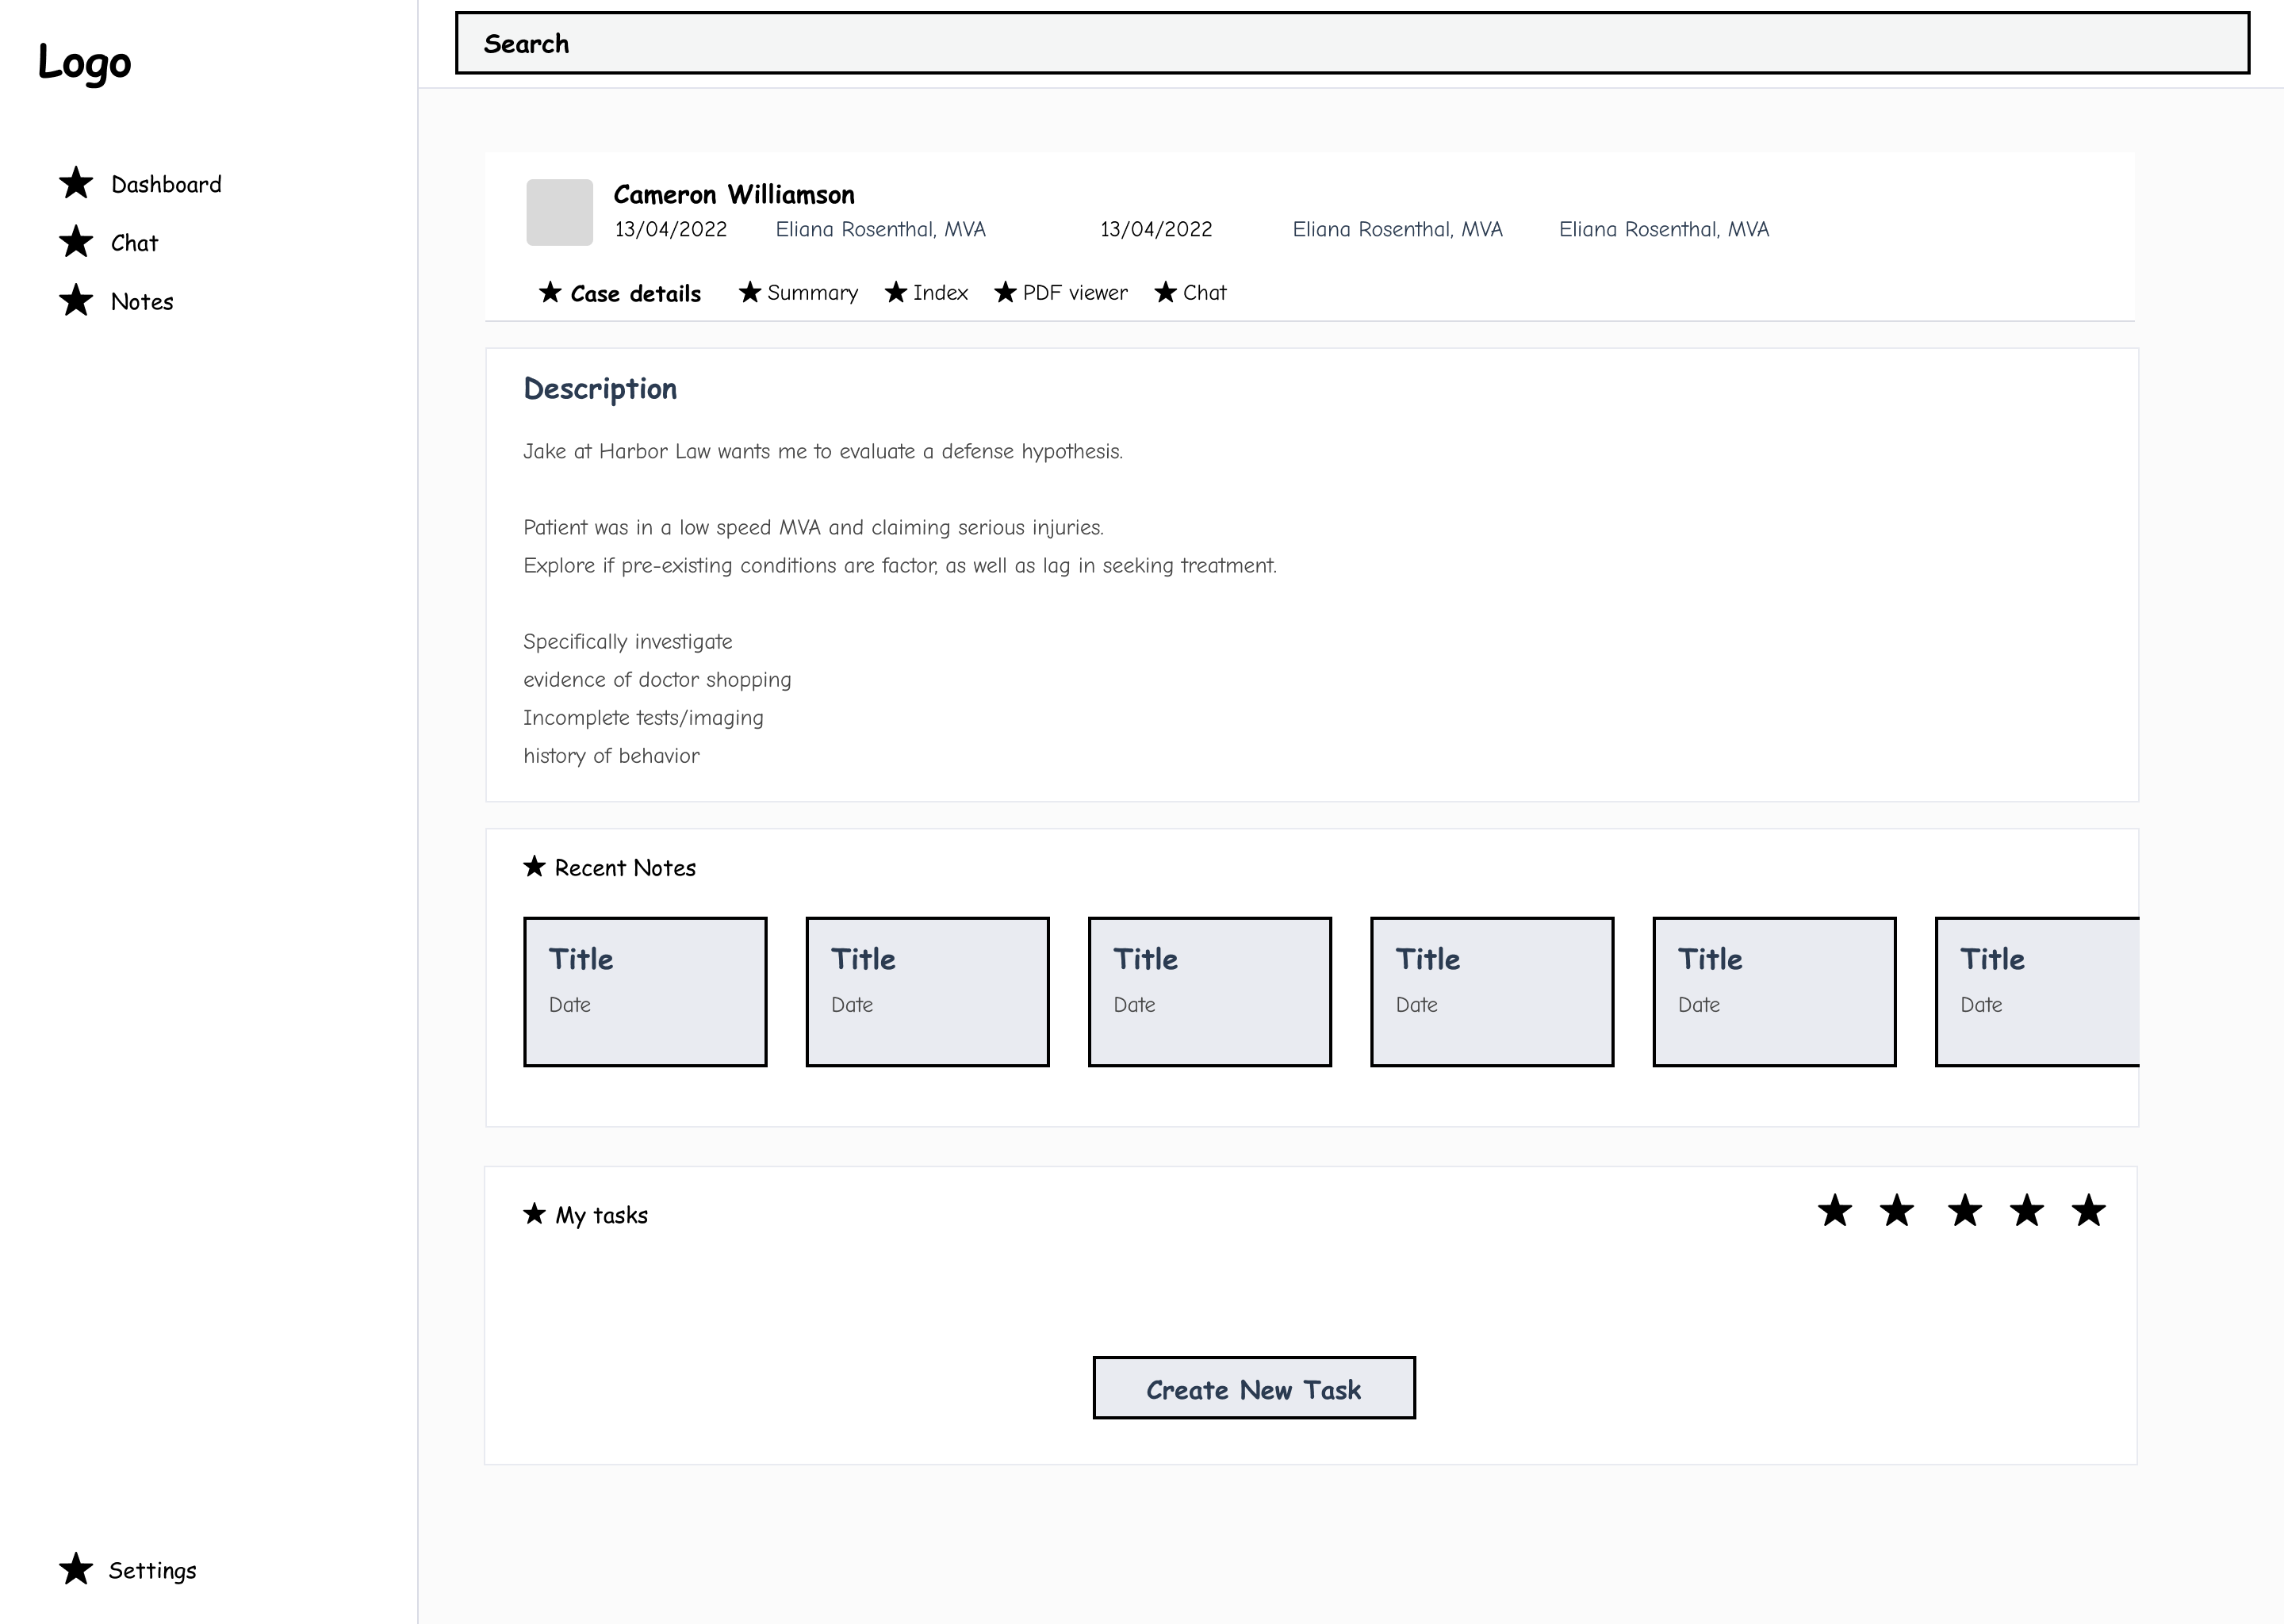Click the star icon next to My tasks
This screenshot has height=1624, width=2284.
point(534,1213)
